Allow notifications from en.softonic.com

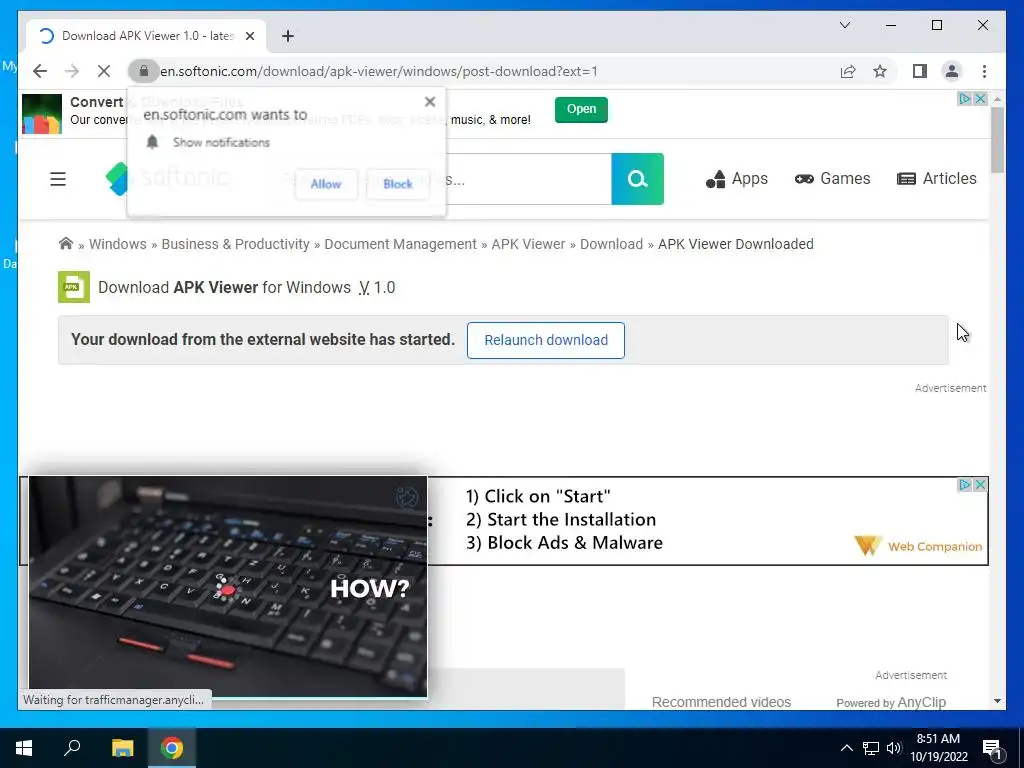[x=326, y=184]
